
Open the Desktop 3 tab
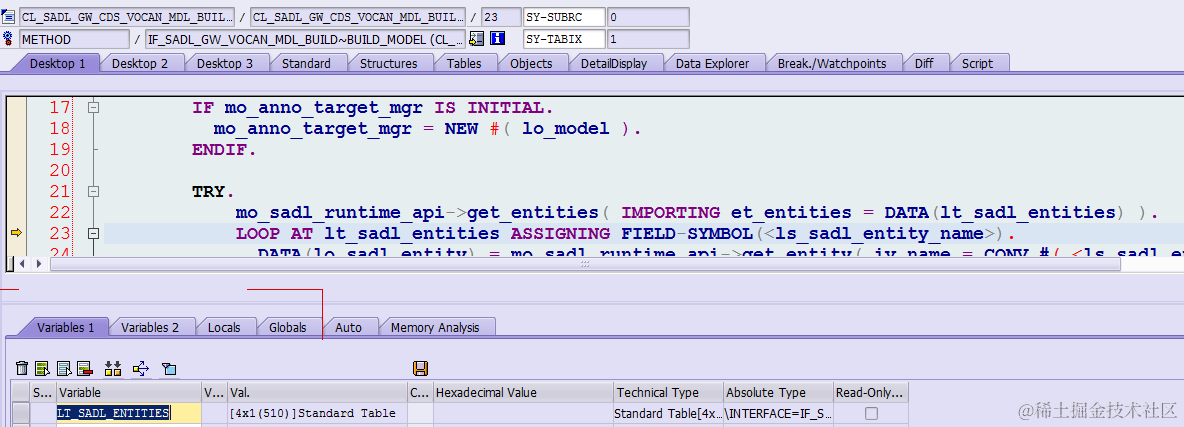[225, 63]
